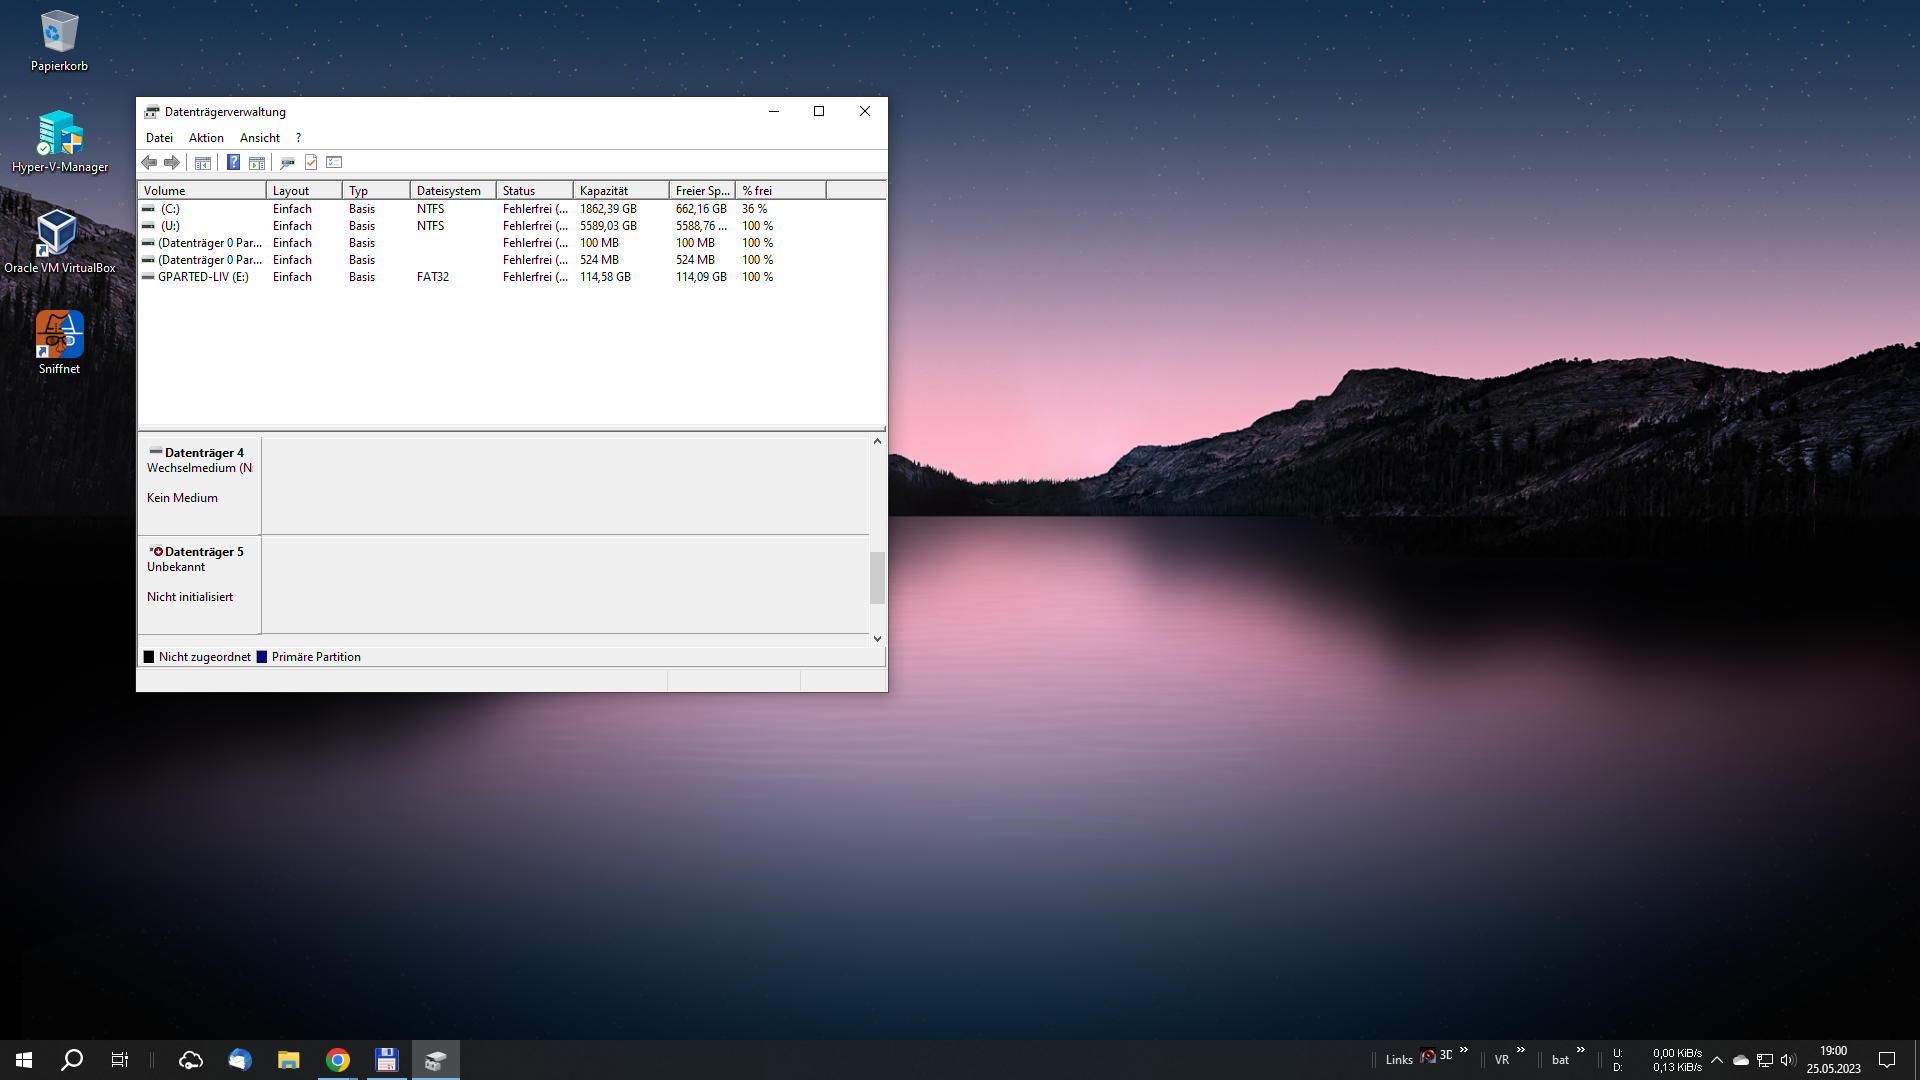Open the settings checklist toolbar icon

334,162
